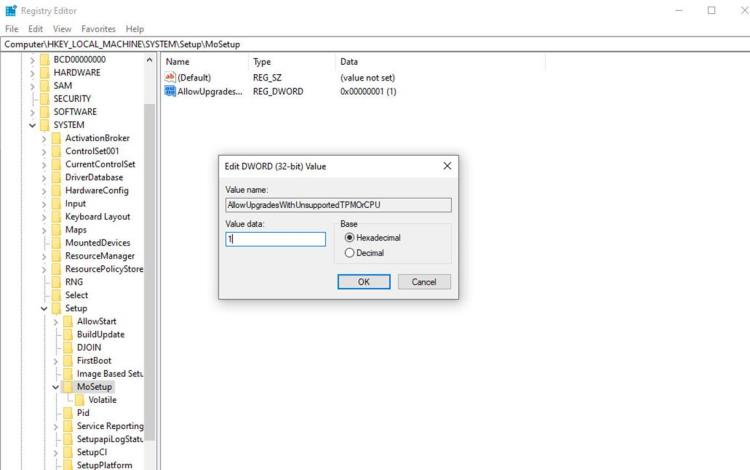Select the Hexadecimal base option

pyautogui.click(x=349, y=238)
